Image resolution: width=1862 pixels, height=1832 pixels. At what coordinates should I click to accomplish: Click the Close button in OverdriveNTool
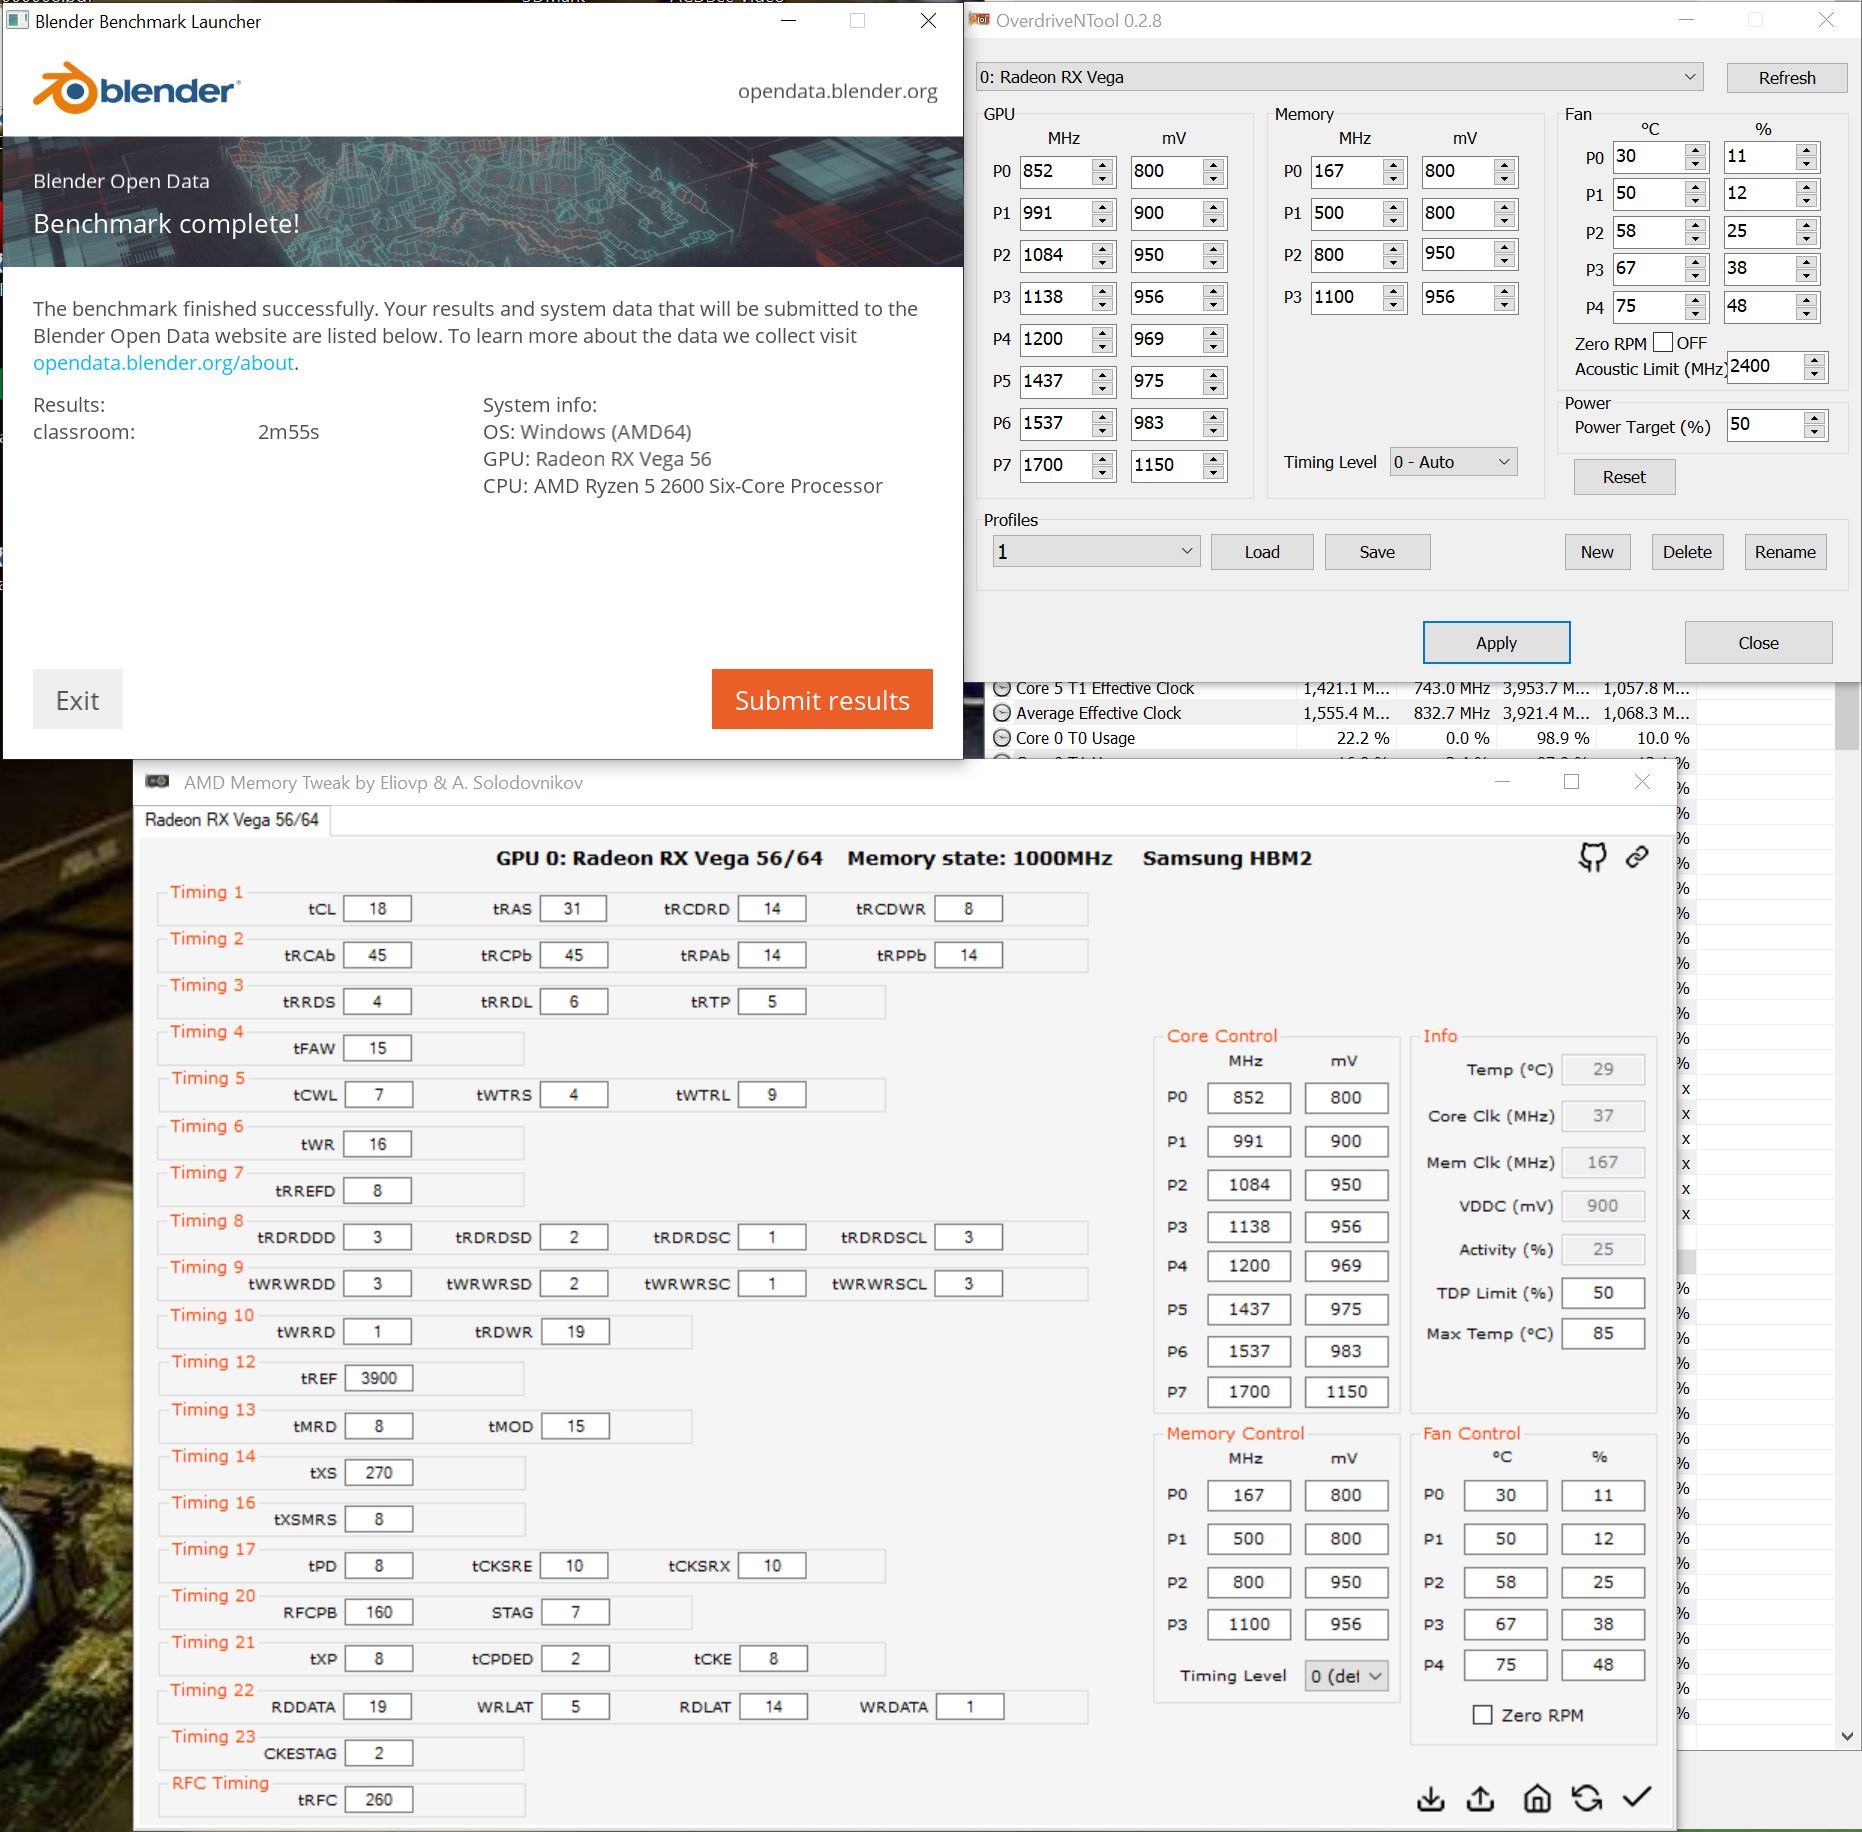[x=1758, y=642]
